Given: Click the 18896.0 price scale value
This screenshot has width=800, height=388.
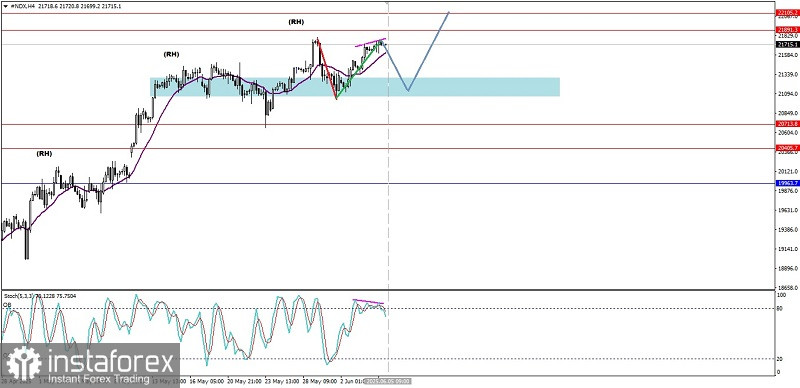Looking at the screenshot, I should (x=788, y=269).
